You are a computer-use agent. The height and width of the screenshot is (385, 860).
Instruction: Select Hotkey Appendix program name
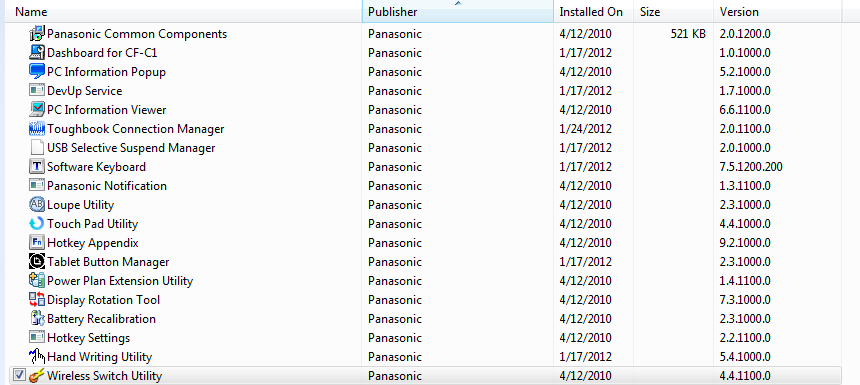[93, 242]
